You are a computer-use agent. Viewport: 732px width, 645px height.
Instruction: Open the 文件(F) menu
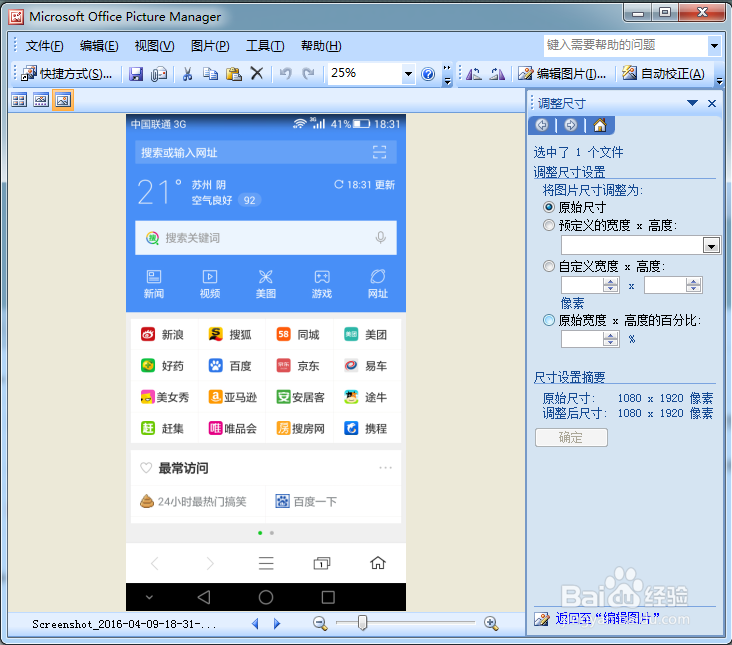pos(44,46)
